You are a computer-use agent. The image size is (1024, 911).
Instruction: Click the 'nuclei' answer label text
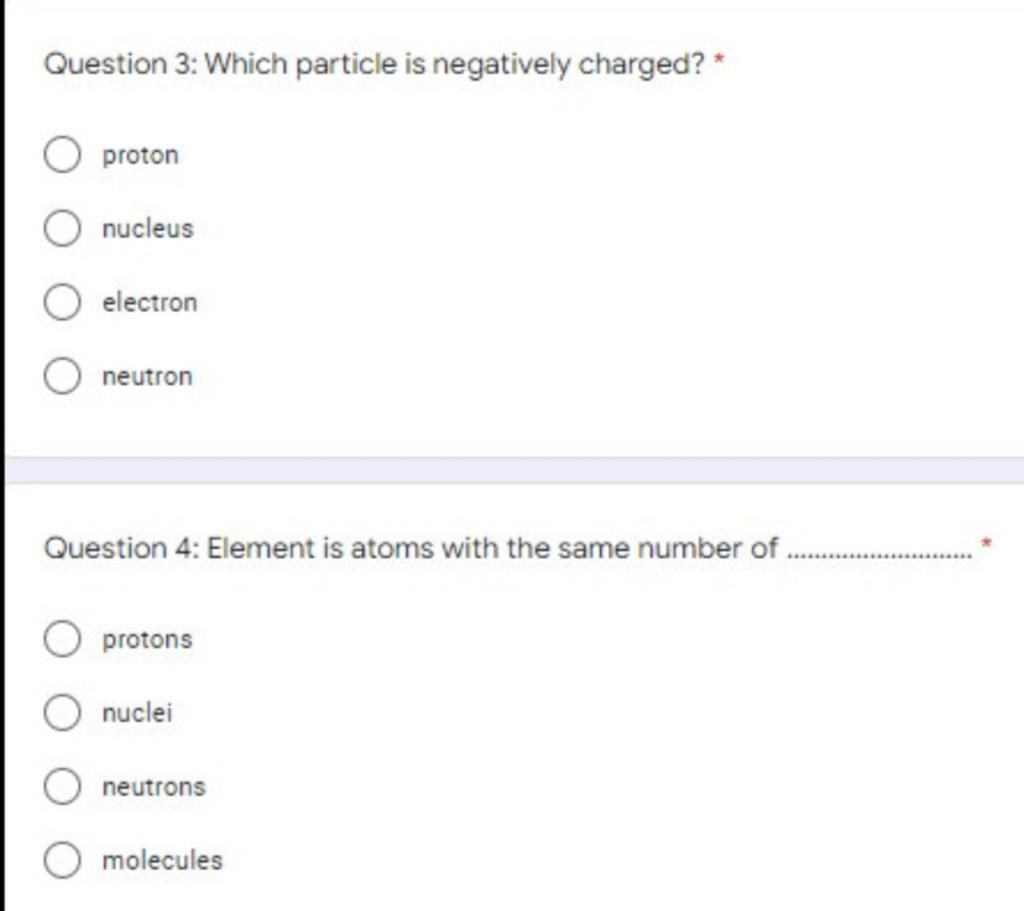coord(137,712)
